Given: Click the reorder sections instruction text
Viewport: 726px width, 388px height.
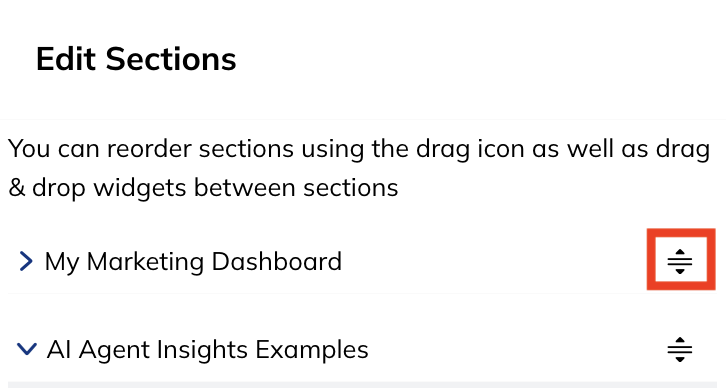Looking at the screenshot, I should point(359,168).
